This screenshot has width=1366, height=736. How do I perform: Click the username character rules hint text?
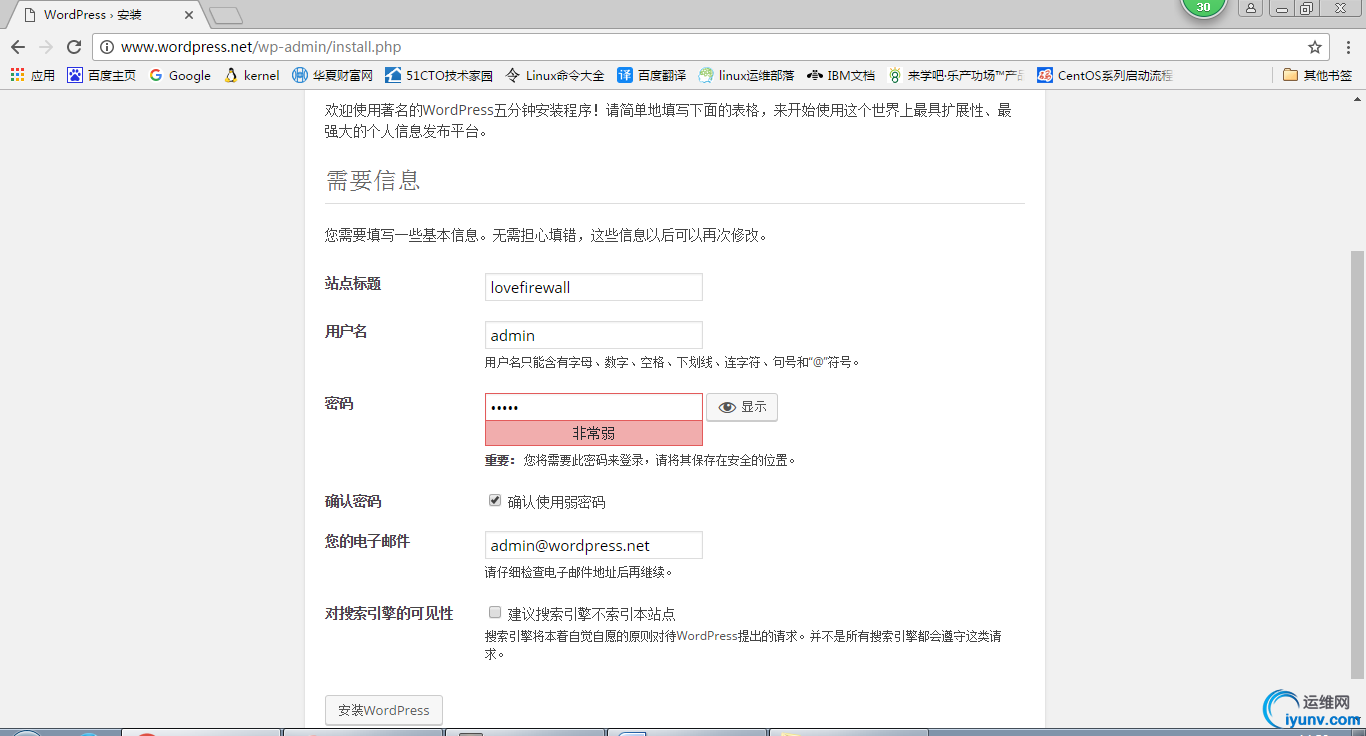pyautogui.click(x=672, y=362)
